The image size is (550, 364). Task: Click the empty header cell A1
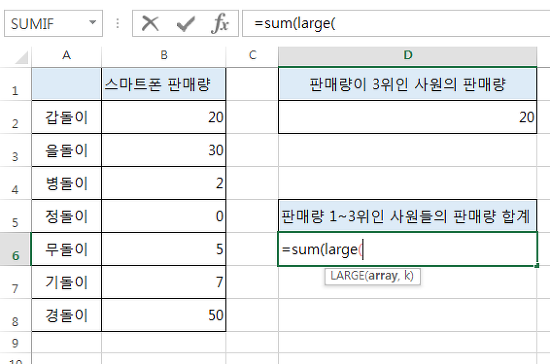coord(66,84)
